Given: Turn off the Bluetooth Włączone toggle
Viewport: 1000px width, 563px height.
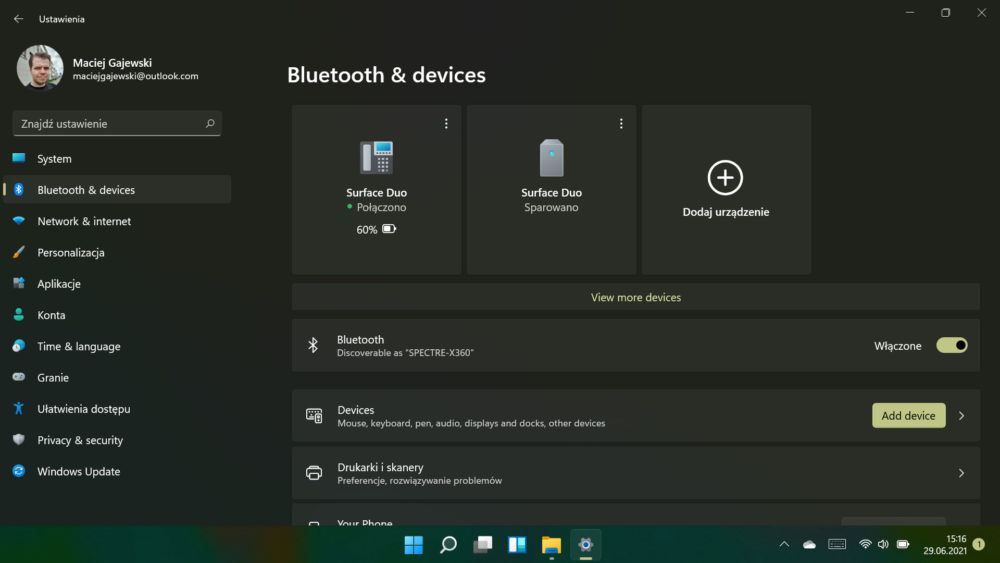Looking at the screenshot, I should 952,346.
